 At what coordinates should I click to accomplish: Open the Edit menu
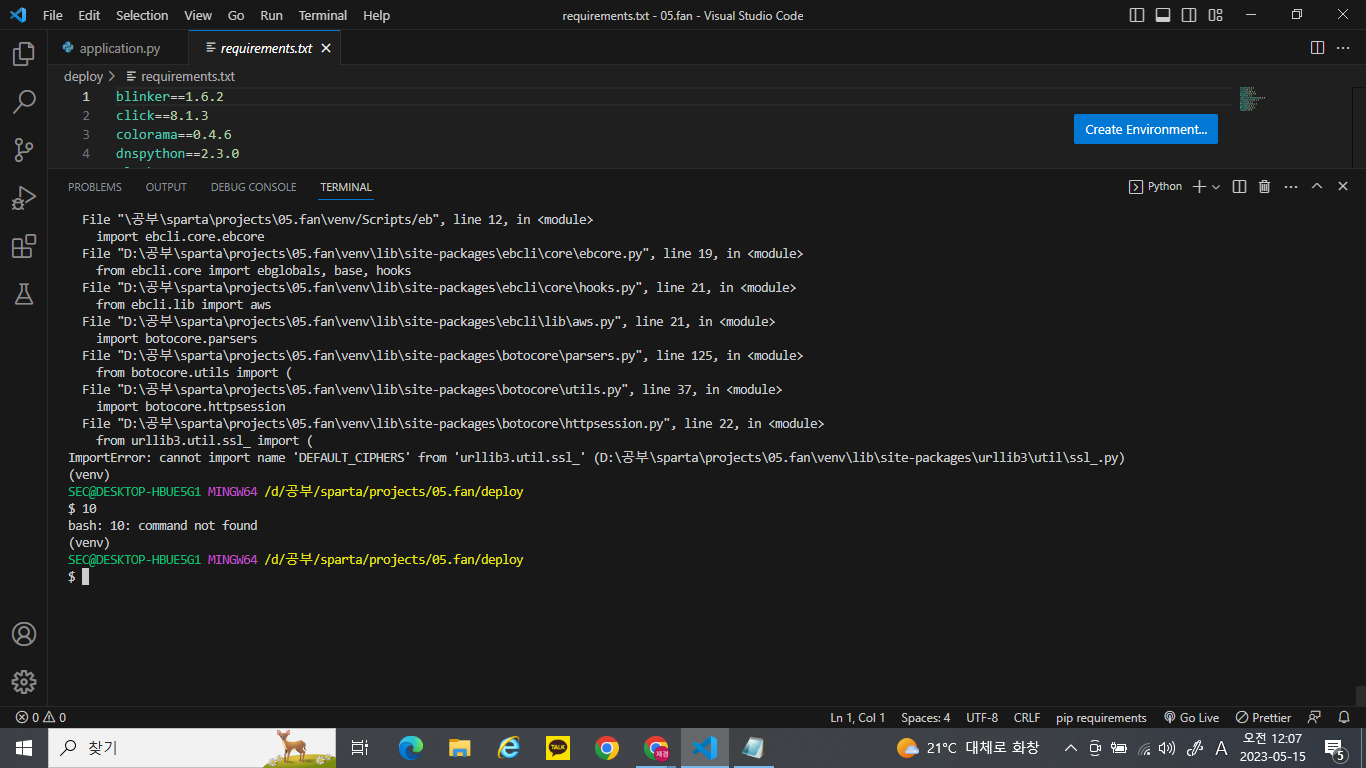point(89,15)
